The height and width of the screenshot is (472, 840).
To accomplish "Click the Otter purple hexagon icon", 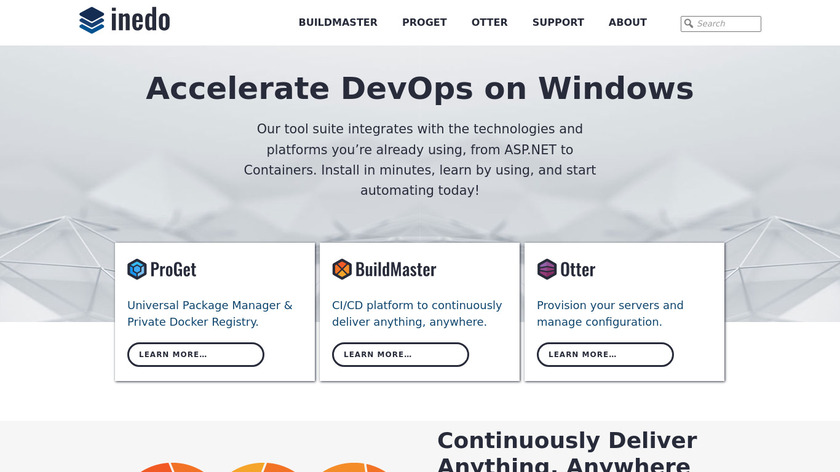I will pyautogui.click(x=546, y=269).
